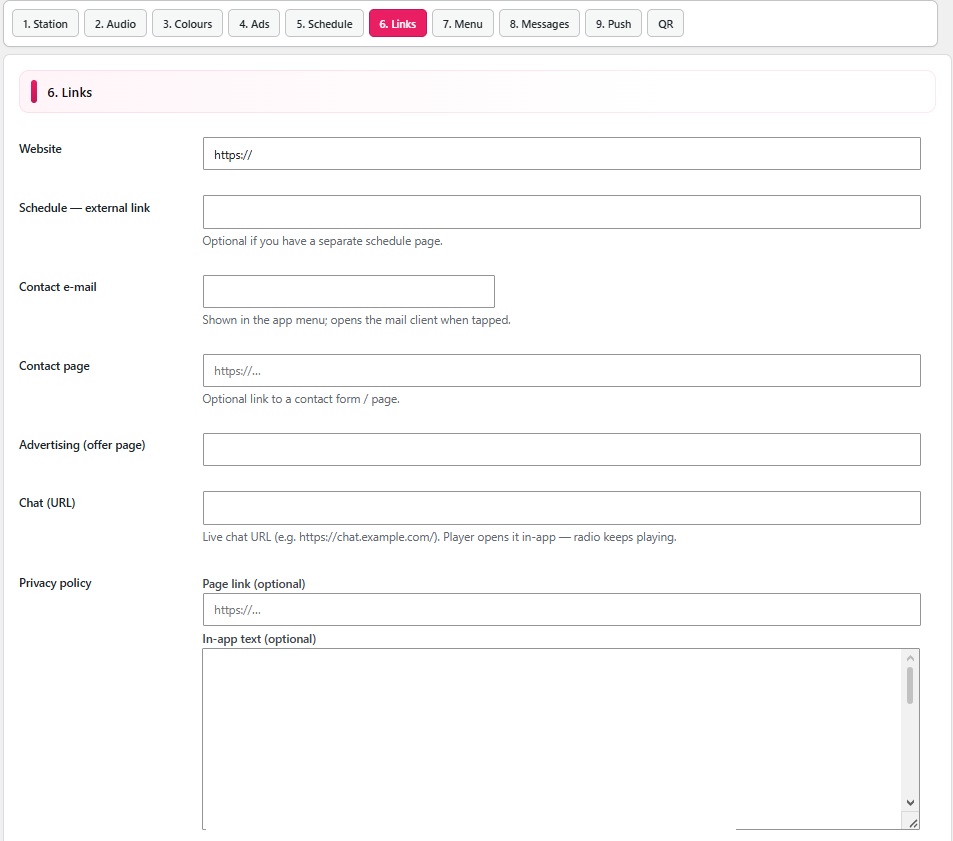Click the active 6. Links tab
The image size is (953, 841).
tap(398, 24)
